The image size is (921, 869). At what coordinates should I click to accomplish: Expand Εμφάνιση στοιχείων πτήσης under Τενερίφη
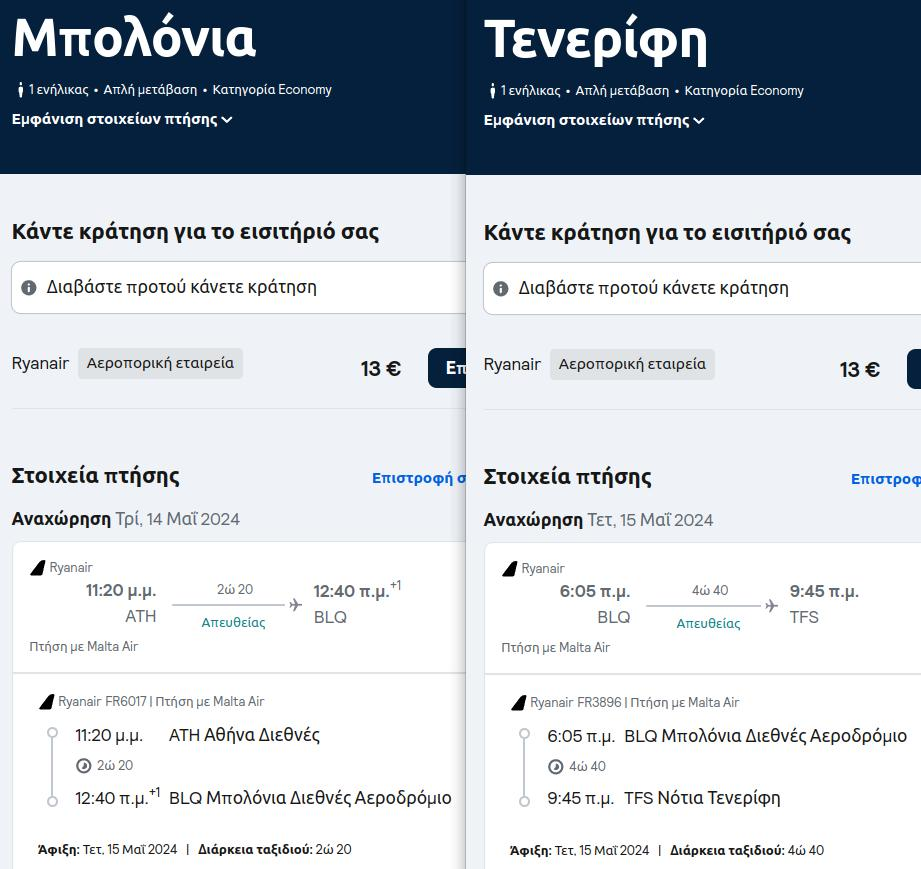click(x=594, y=120)
